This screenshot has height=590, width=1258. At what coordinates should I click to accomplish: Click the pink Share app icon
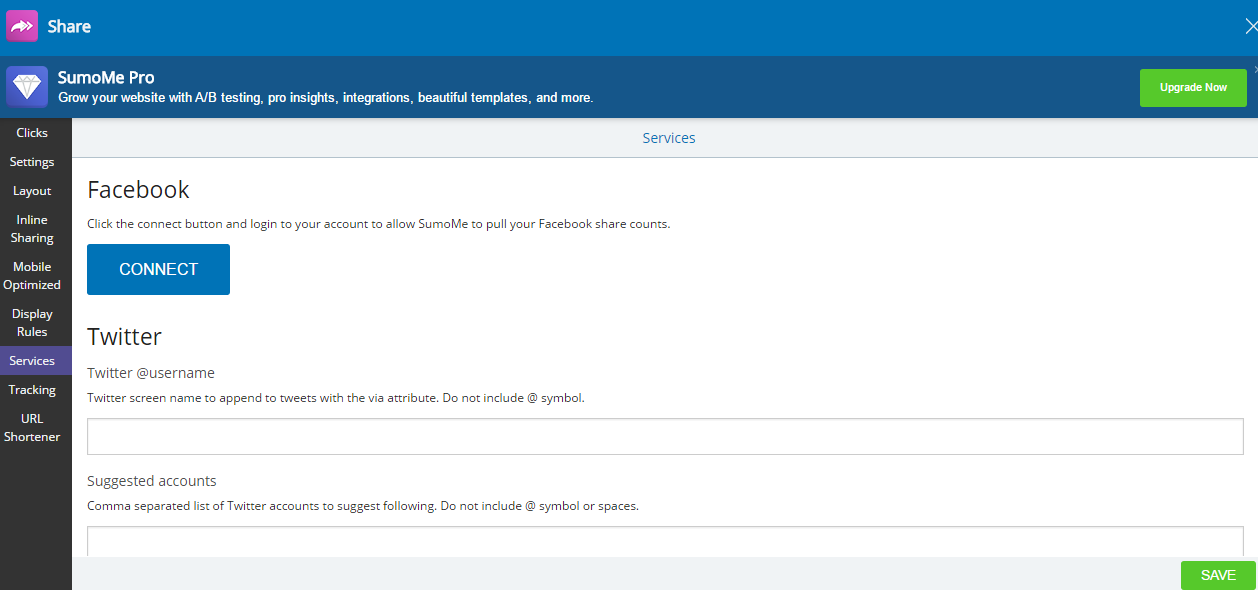[x=22, y=26]
